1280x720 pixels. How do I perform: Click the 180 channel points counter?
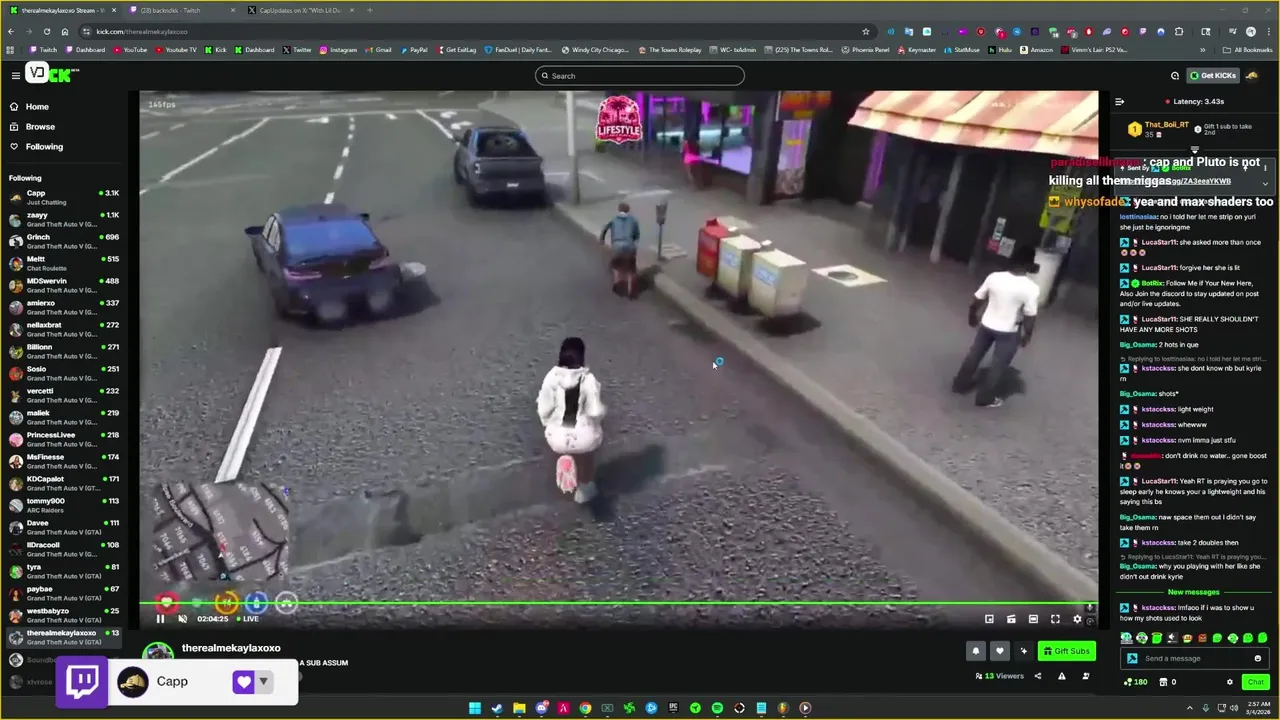tap(1135, 682)
